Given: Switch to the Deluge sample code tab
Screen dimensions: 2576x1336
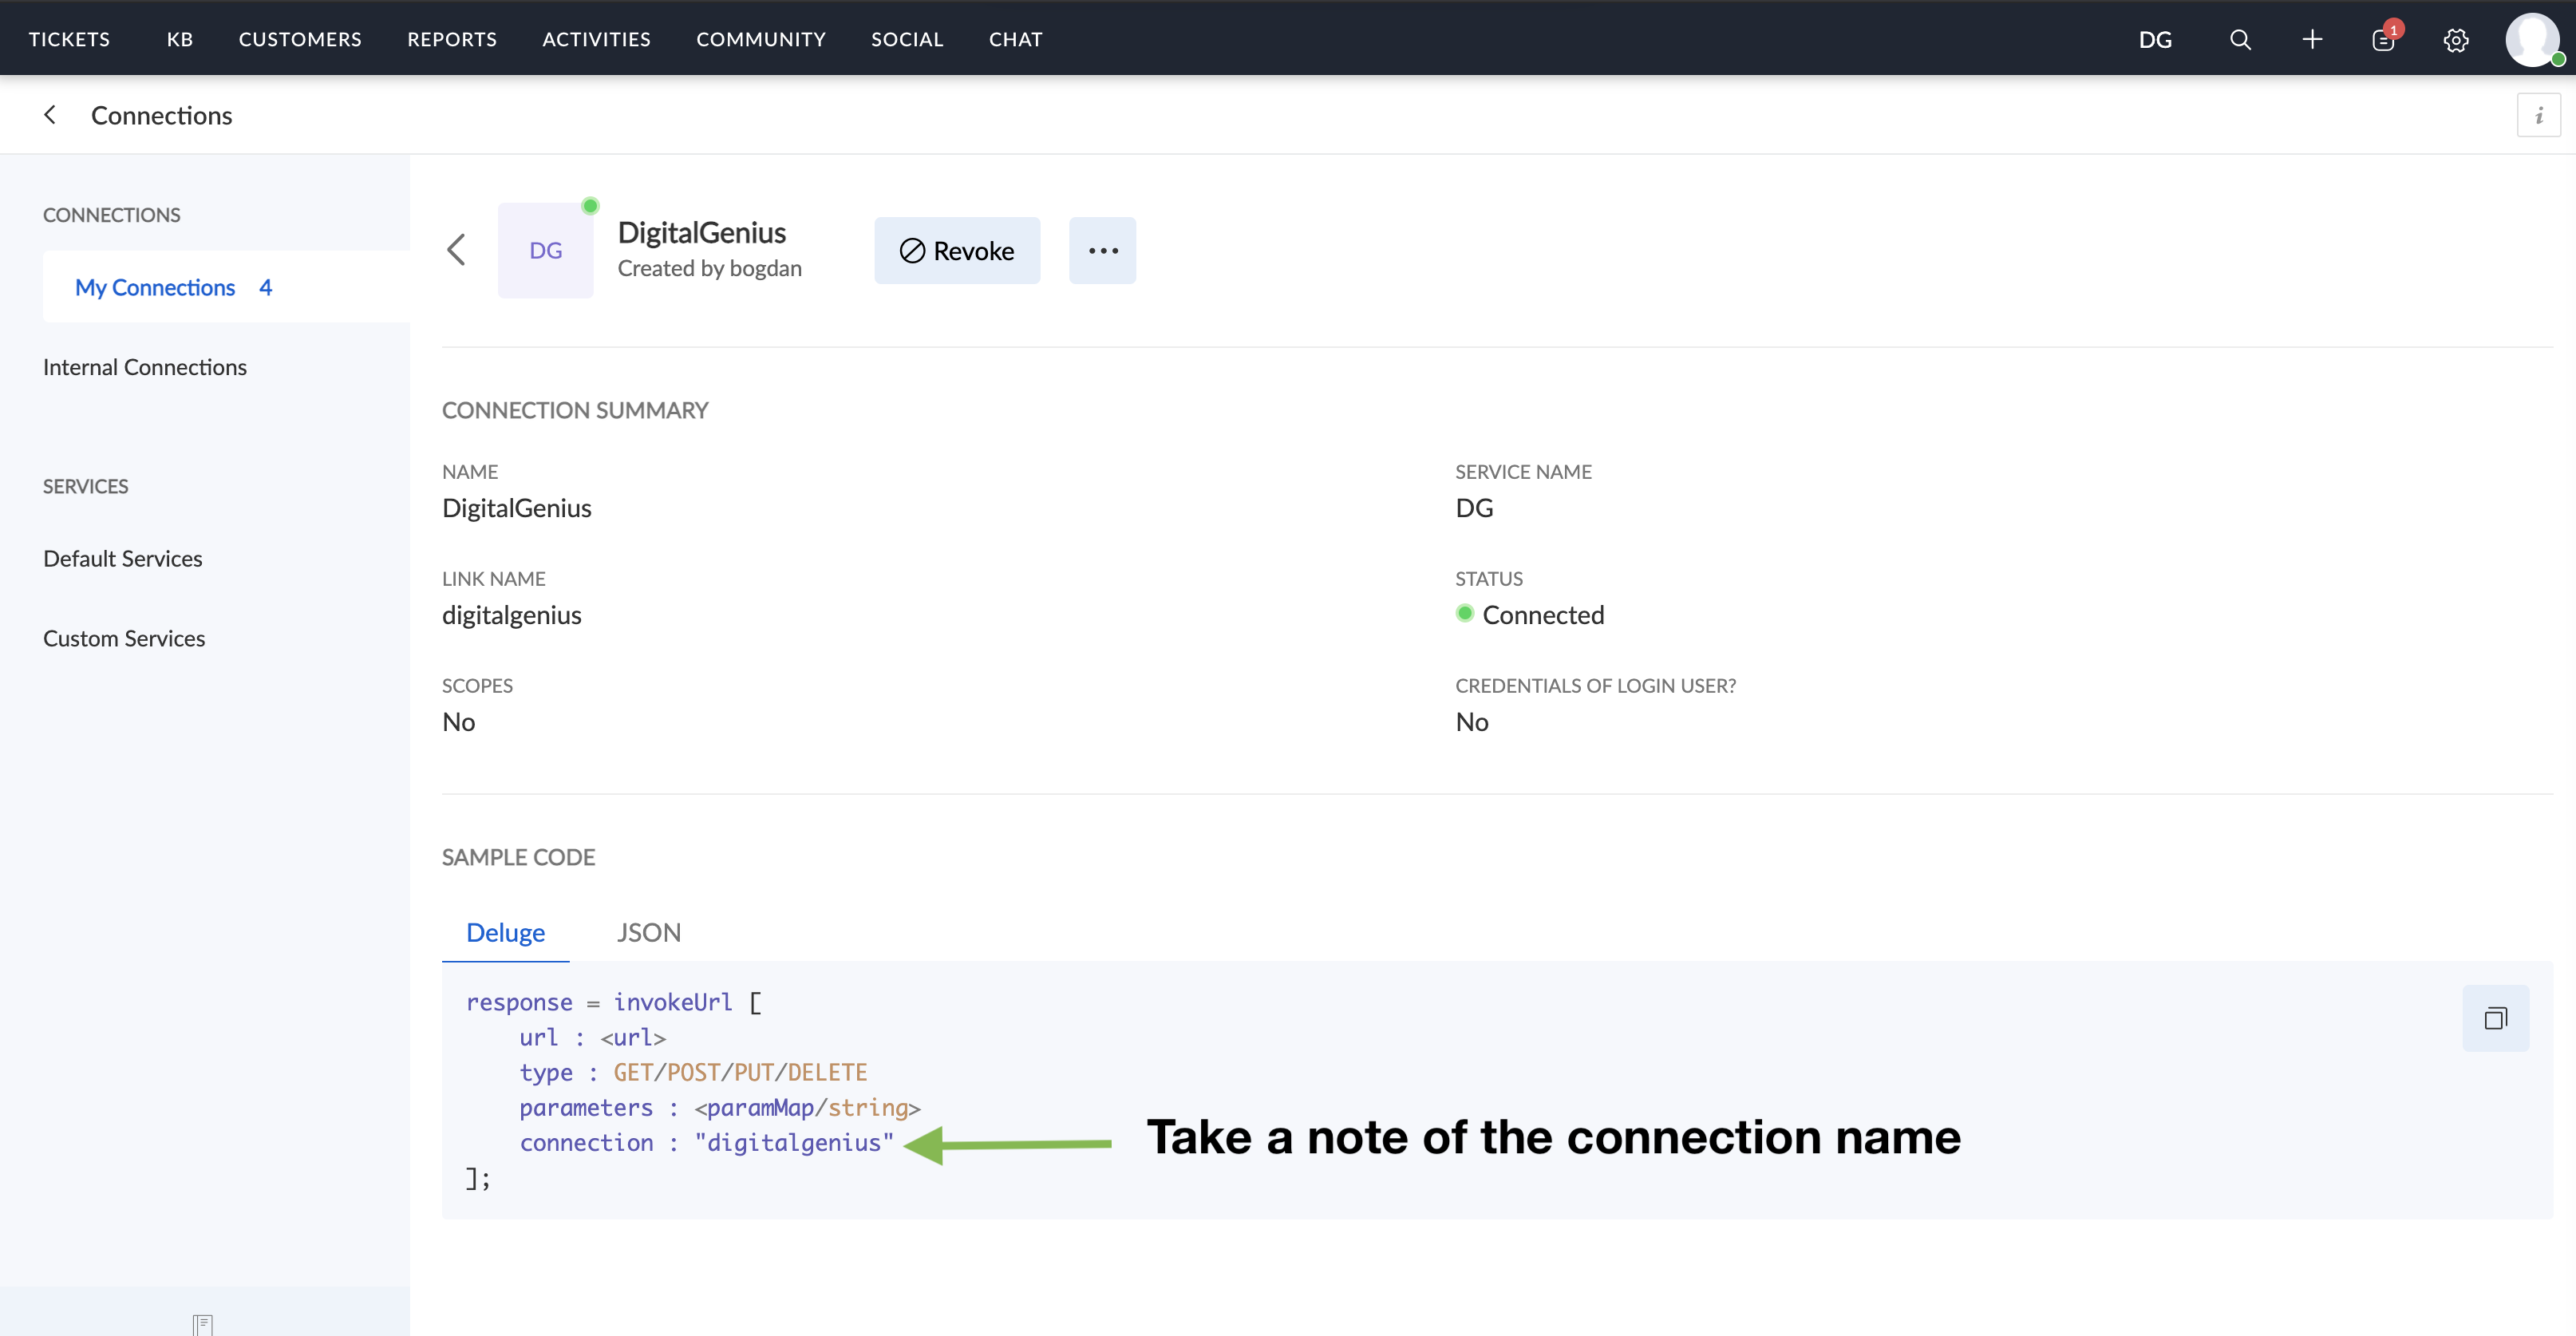Looking at the screenshot, I should pos(506,932).
